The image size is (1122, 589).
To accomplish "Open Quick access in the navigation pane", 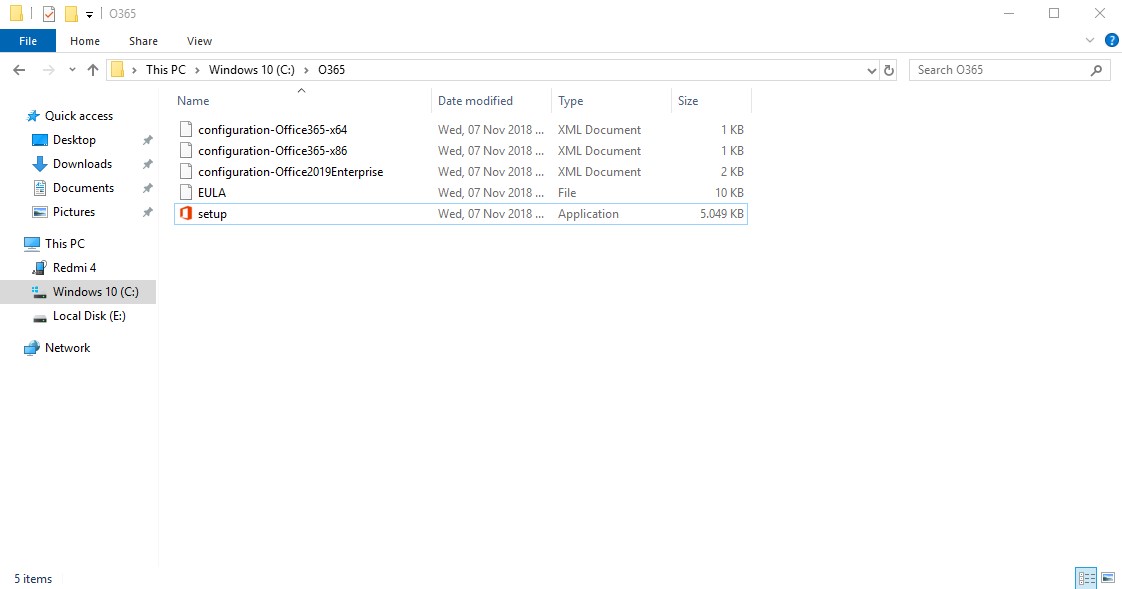I will pyautogui.click(x=79, y=116).
